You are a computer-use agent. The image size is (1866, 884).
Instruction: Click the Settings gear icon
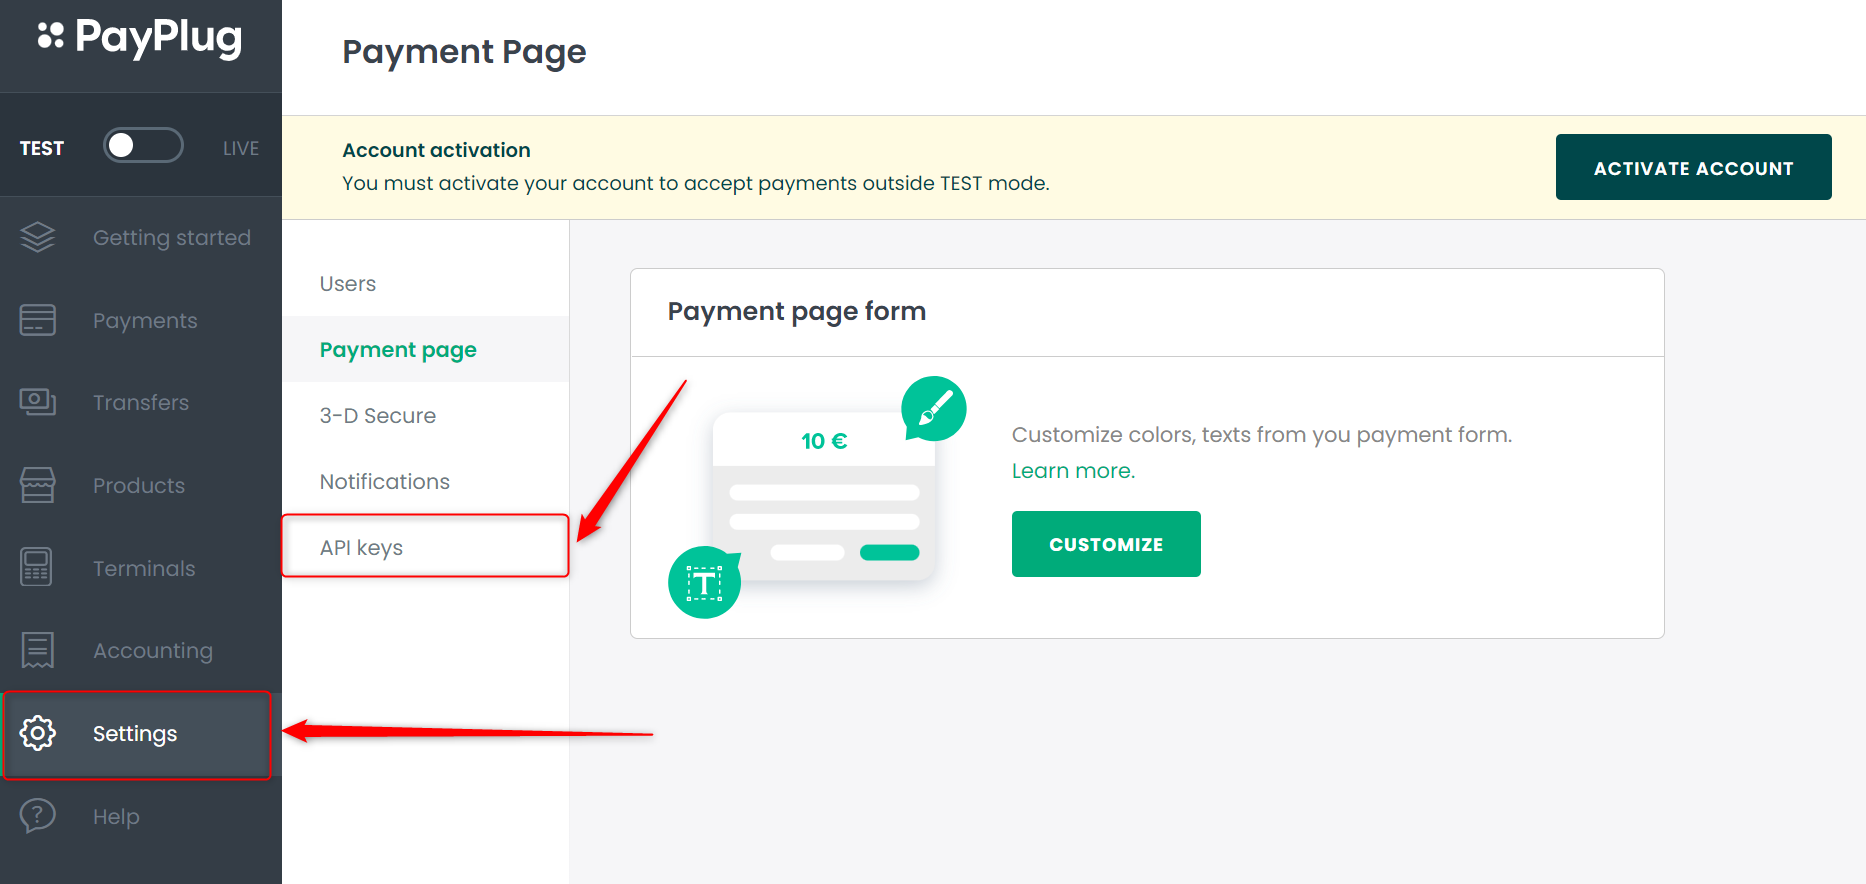38,733
